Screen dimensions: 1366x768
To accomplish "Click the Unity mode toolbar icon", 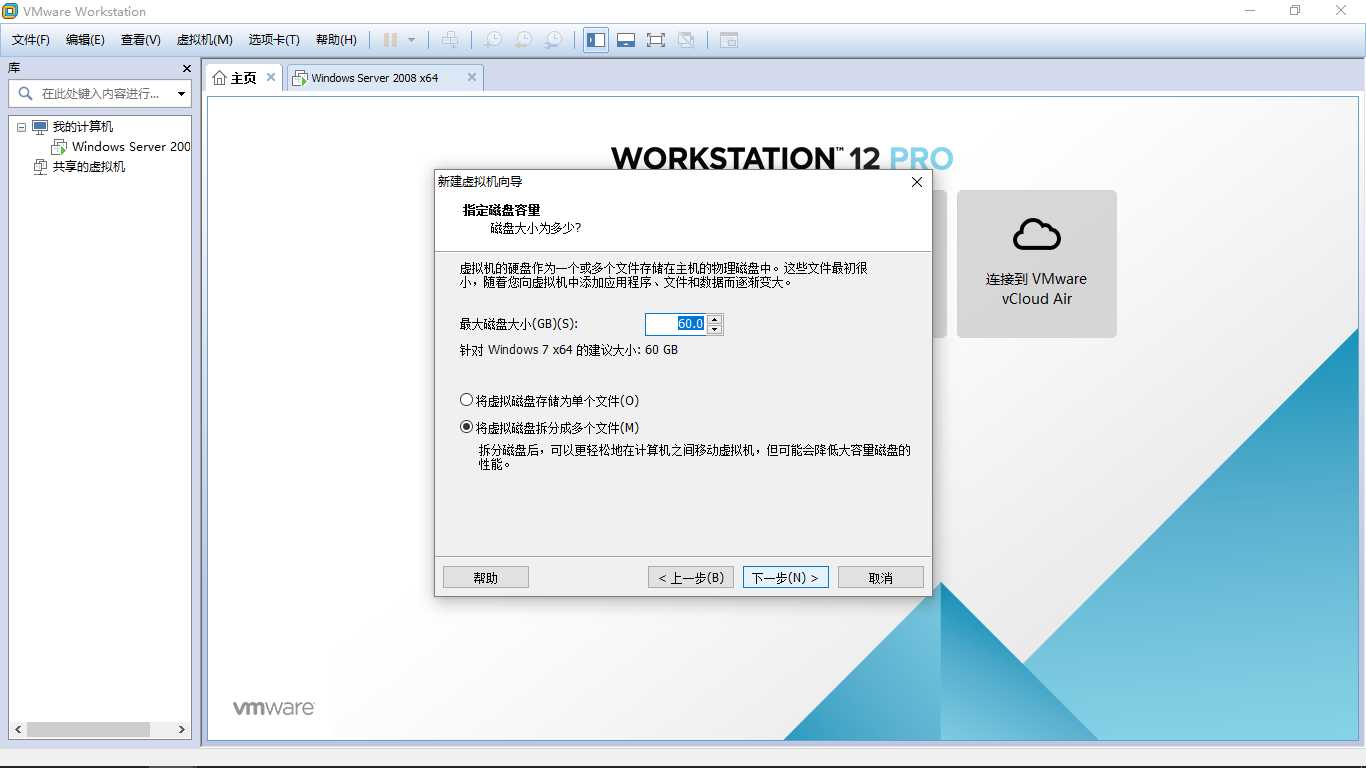I will coord(686,40).
